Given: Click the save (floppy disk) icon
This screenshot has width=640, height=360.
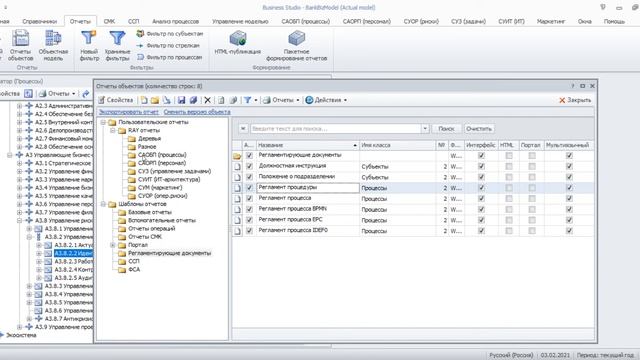Looking at the screenshot, I should pyautogui.click(x=181, y=100).
